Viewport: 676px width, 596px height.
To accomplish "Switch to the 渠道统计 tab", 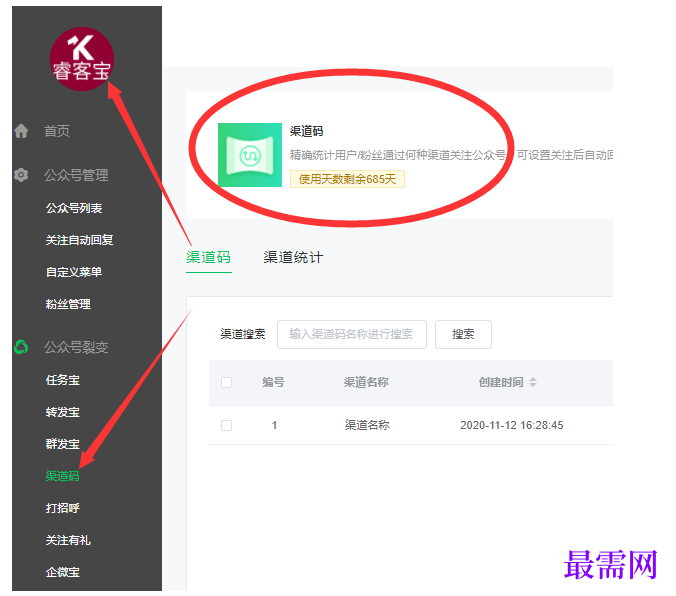I will (293, 257).
